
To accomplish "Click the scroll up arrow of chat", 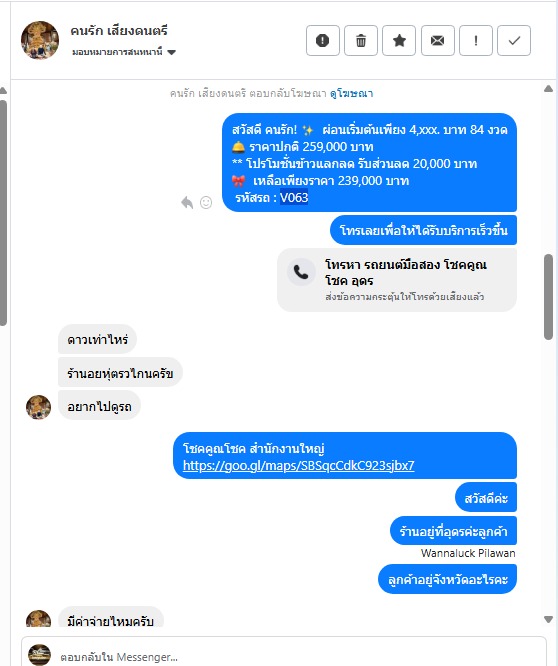I will [548, 88].
